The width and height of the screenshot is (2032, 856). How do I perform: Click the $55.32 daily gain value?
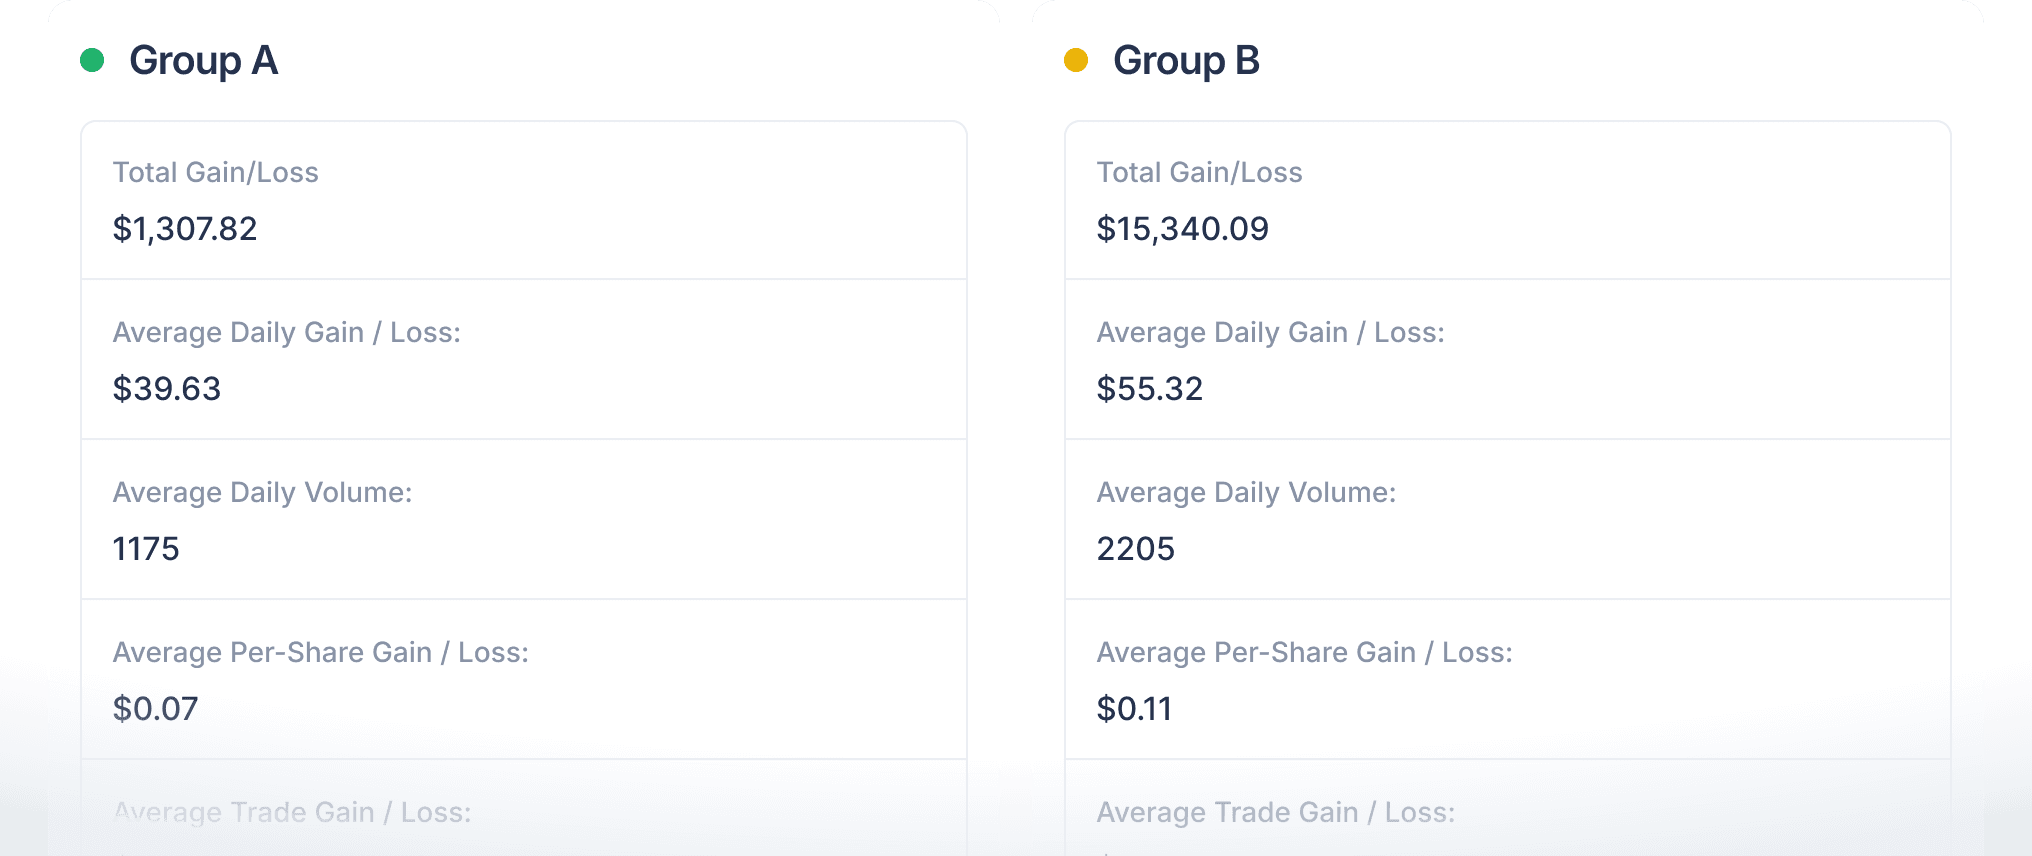point(1150,389)
